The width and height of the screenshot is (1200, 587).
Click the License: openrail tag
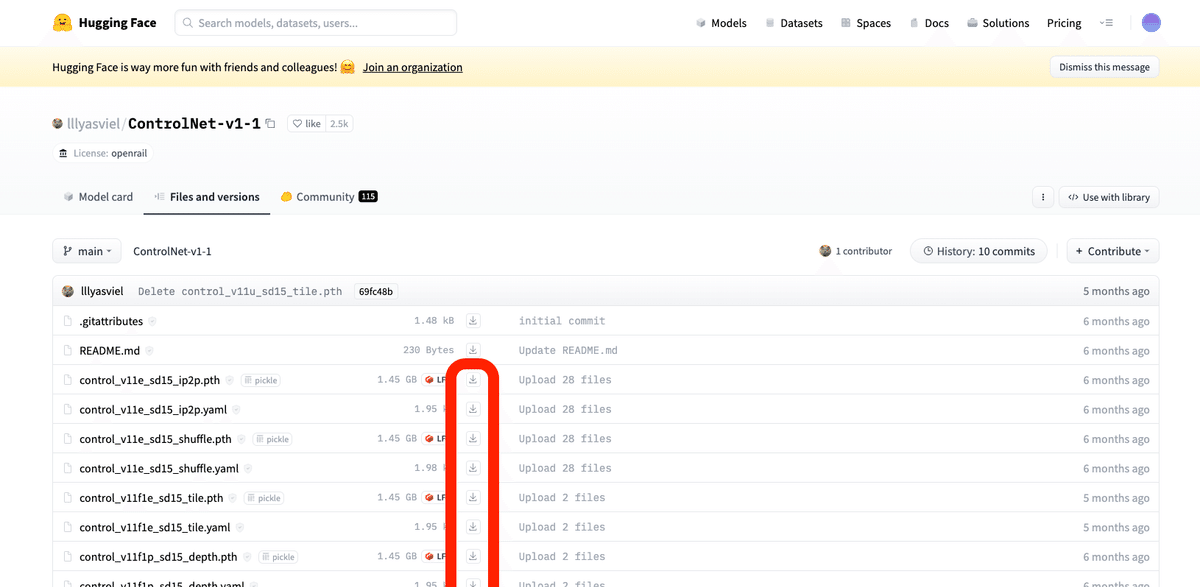102,153
